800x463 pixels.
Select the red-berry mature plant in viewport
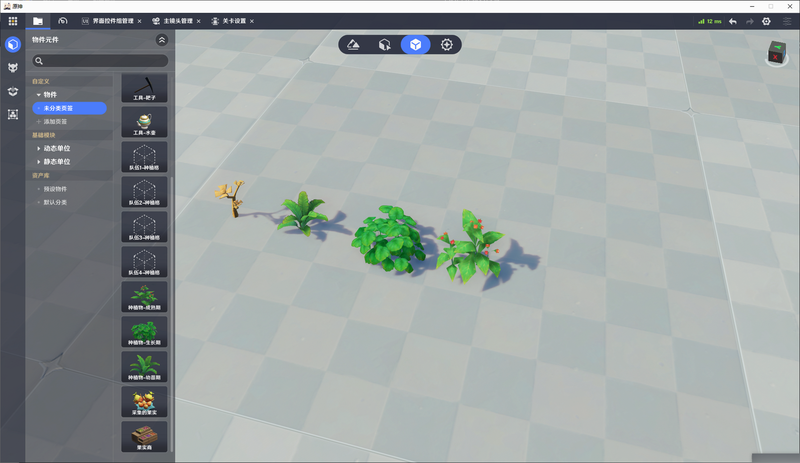[x=470, y=247]
